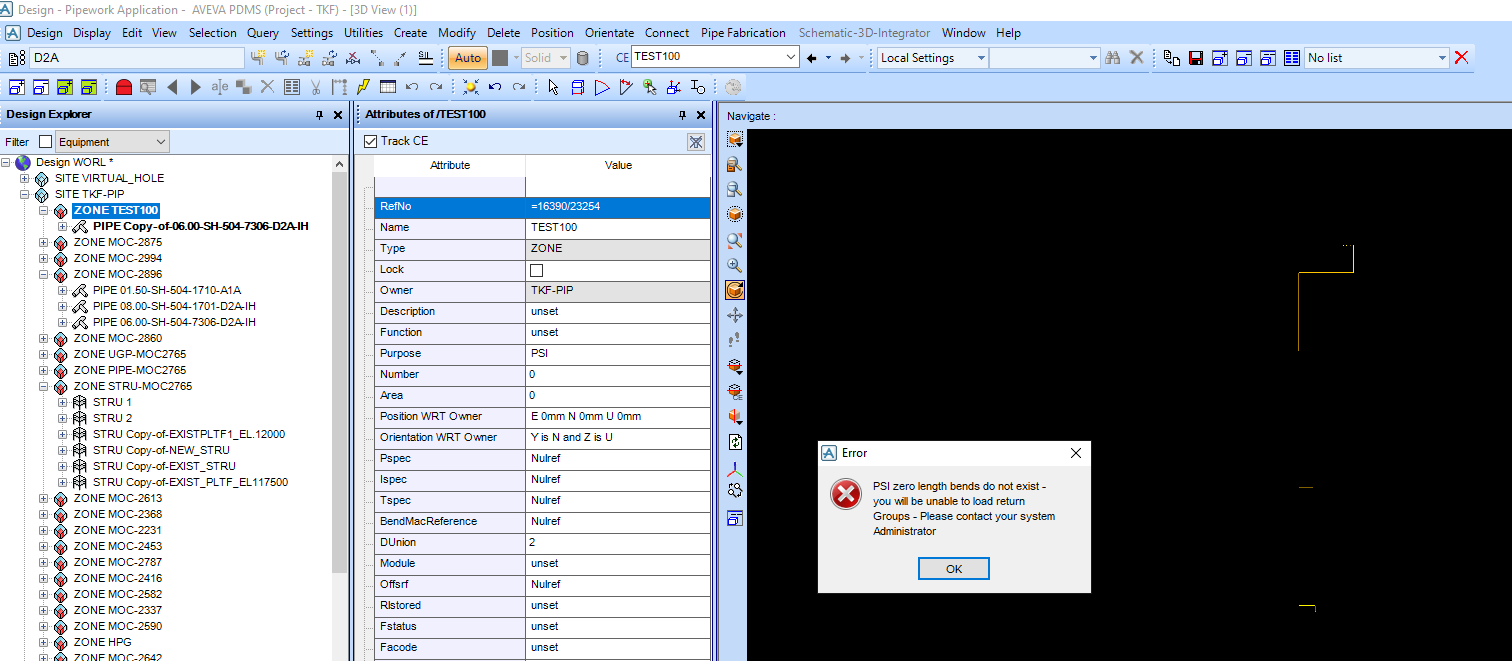The width and height of the screenshot is (1512, 661).
Task: Click the gray cylinder icon beside Solid
Action: coord(583,58)
